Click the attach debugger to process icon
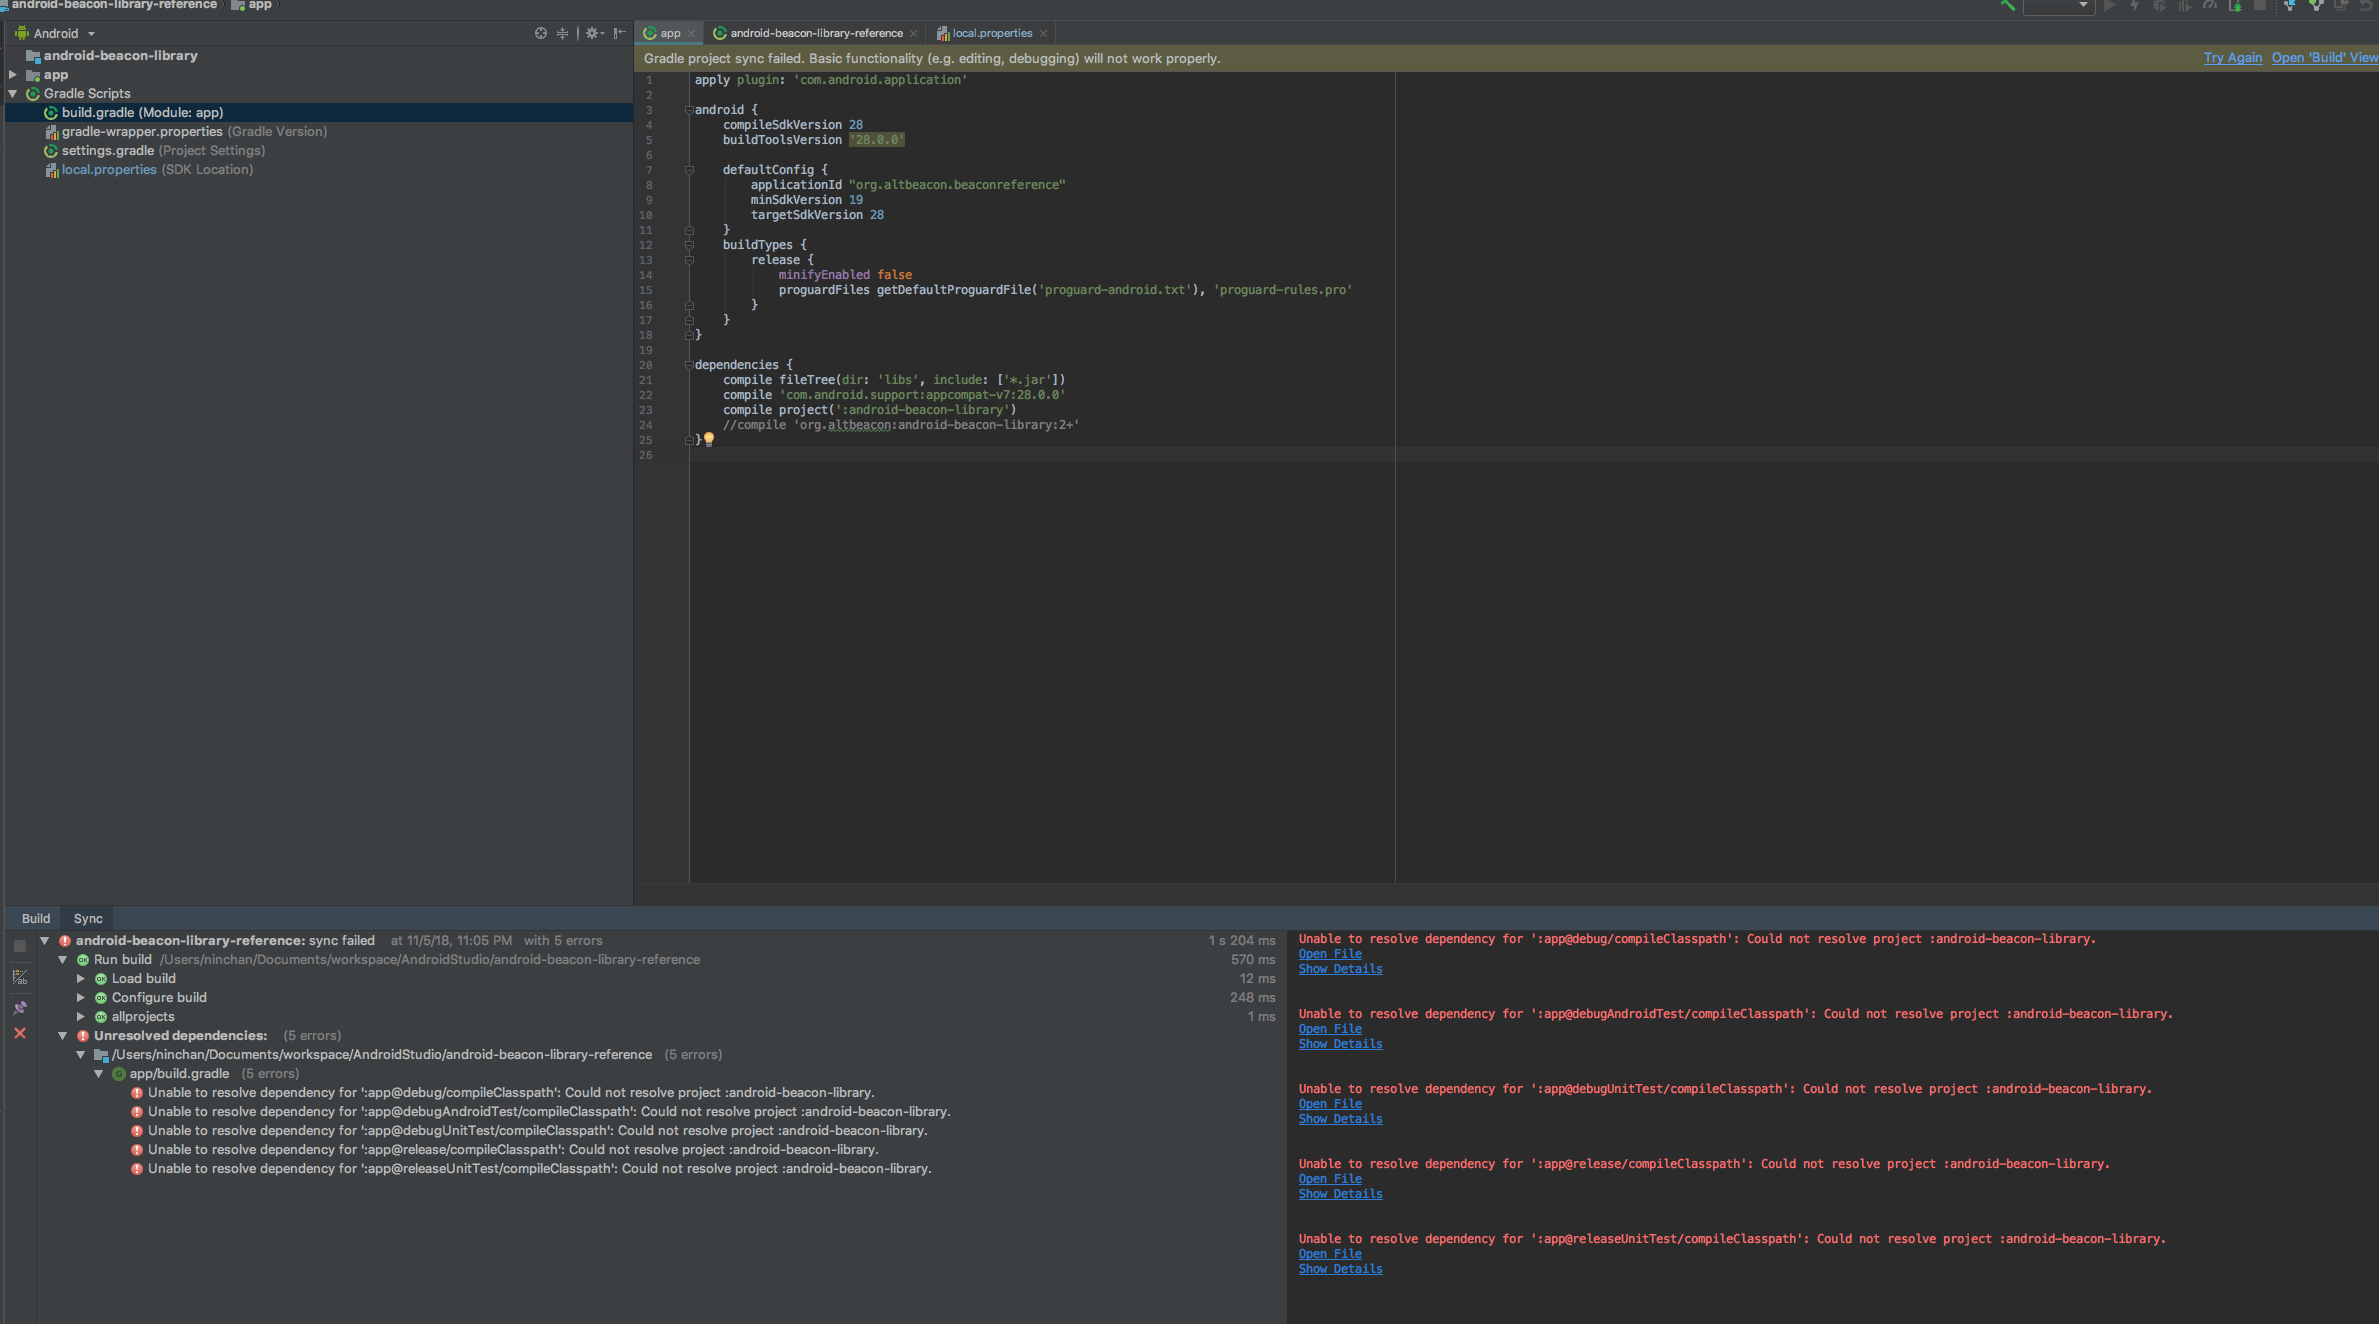 click(x=2235, y=6)
